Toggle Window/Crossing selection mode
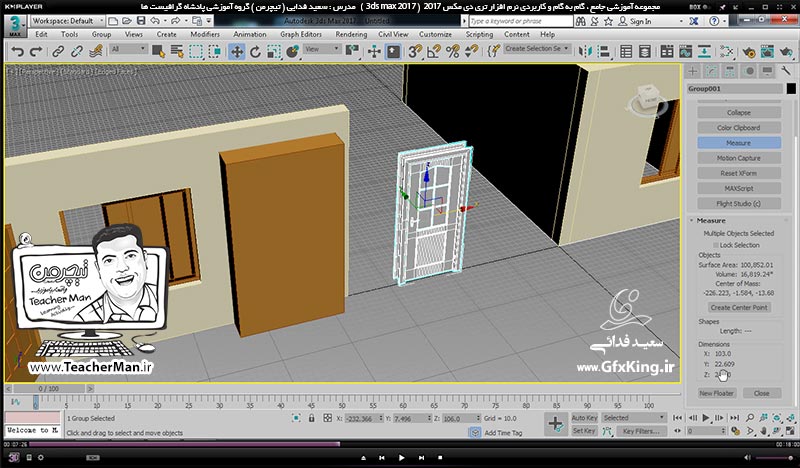 pyautogui.click(x=215, y=52)
